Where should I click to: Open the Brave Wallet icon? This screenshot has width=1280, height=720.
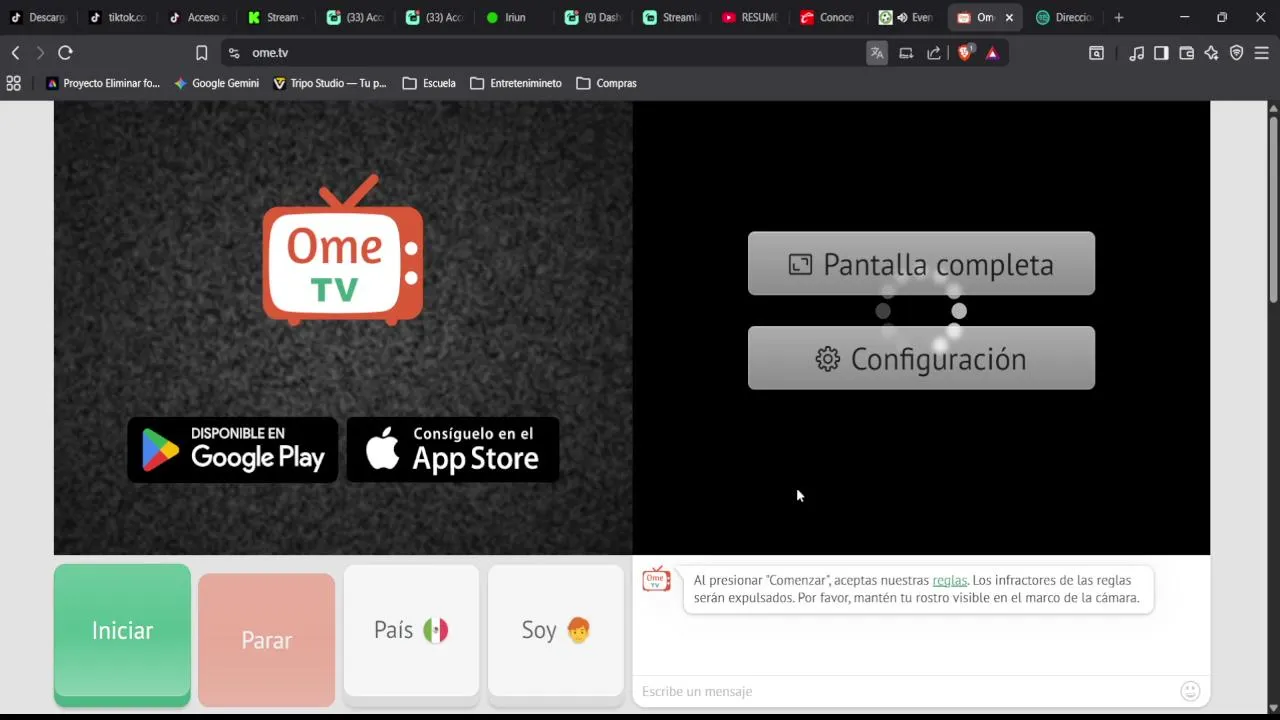click(x=1186, y=53)
